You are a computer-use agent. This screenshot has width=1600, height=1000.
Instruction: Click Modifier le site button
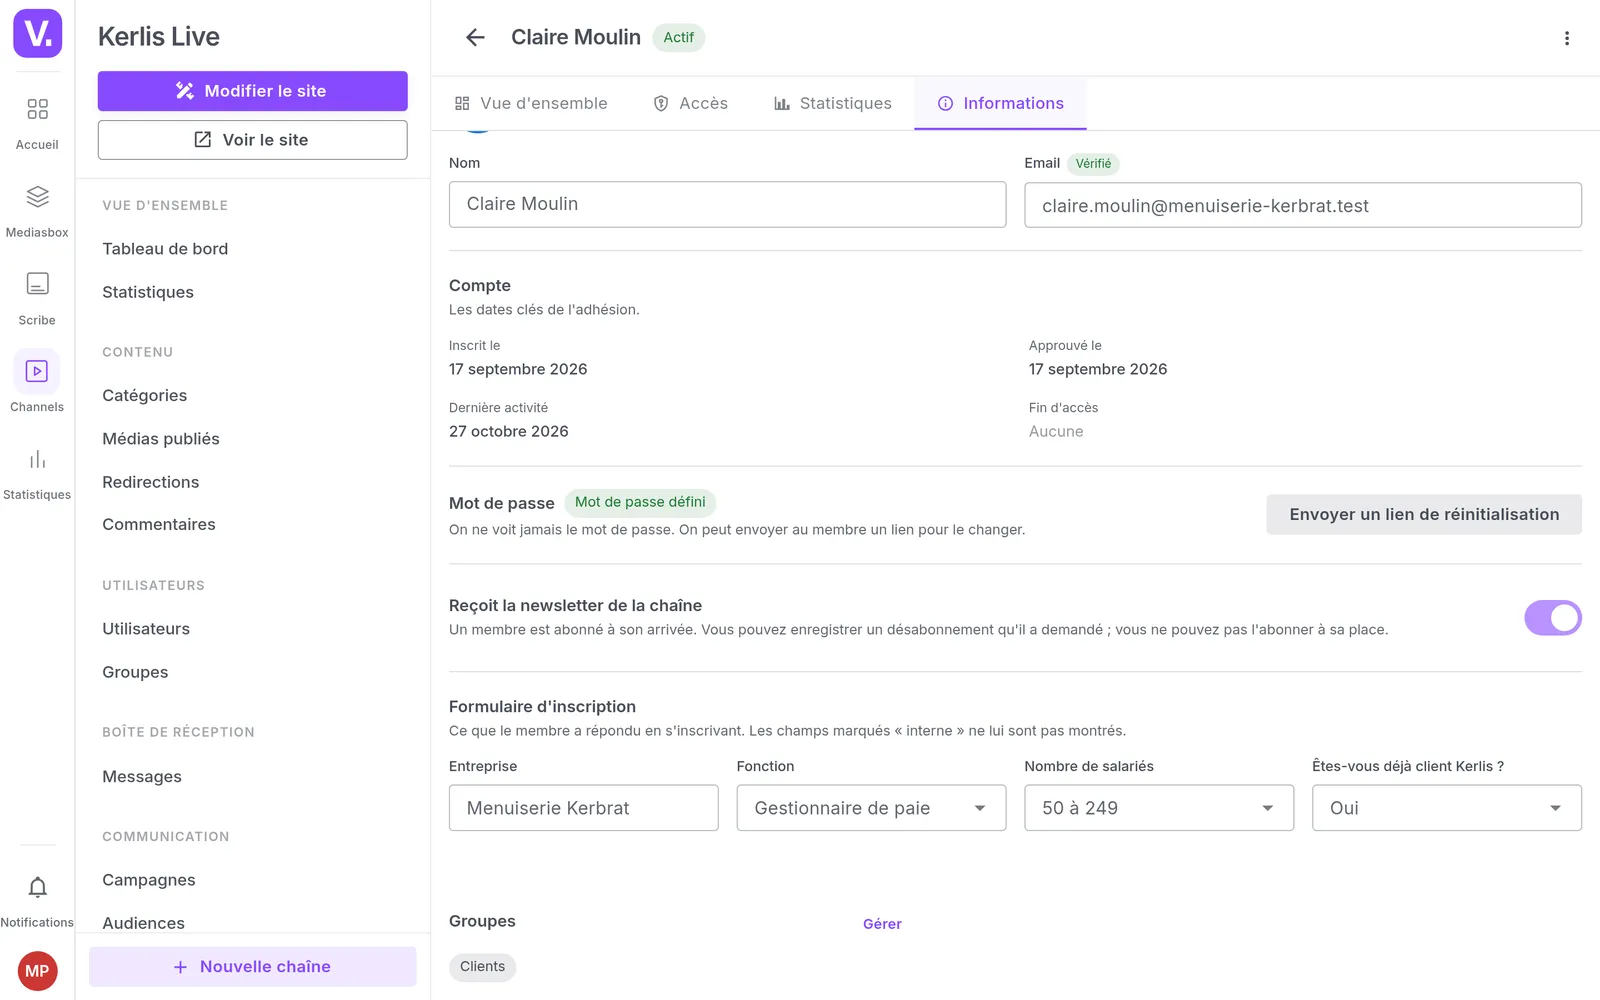click(252, 91)
